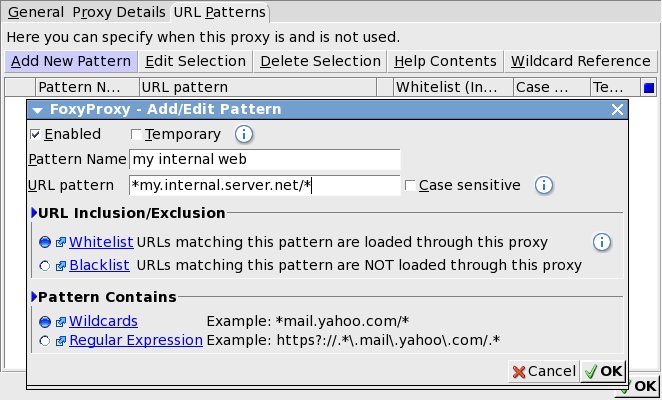Click info icon beside Case sensitive
This screenshot has height=400, width=662.
pos(544,185)
